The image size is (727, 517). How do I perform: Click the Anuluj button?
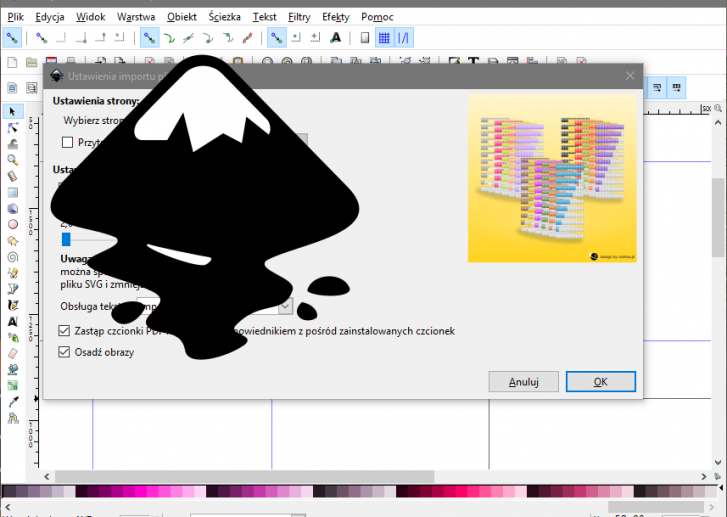tap(523, 382)
